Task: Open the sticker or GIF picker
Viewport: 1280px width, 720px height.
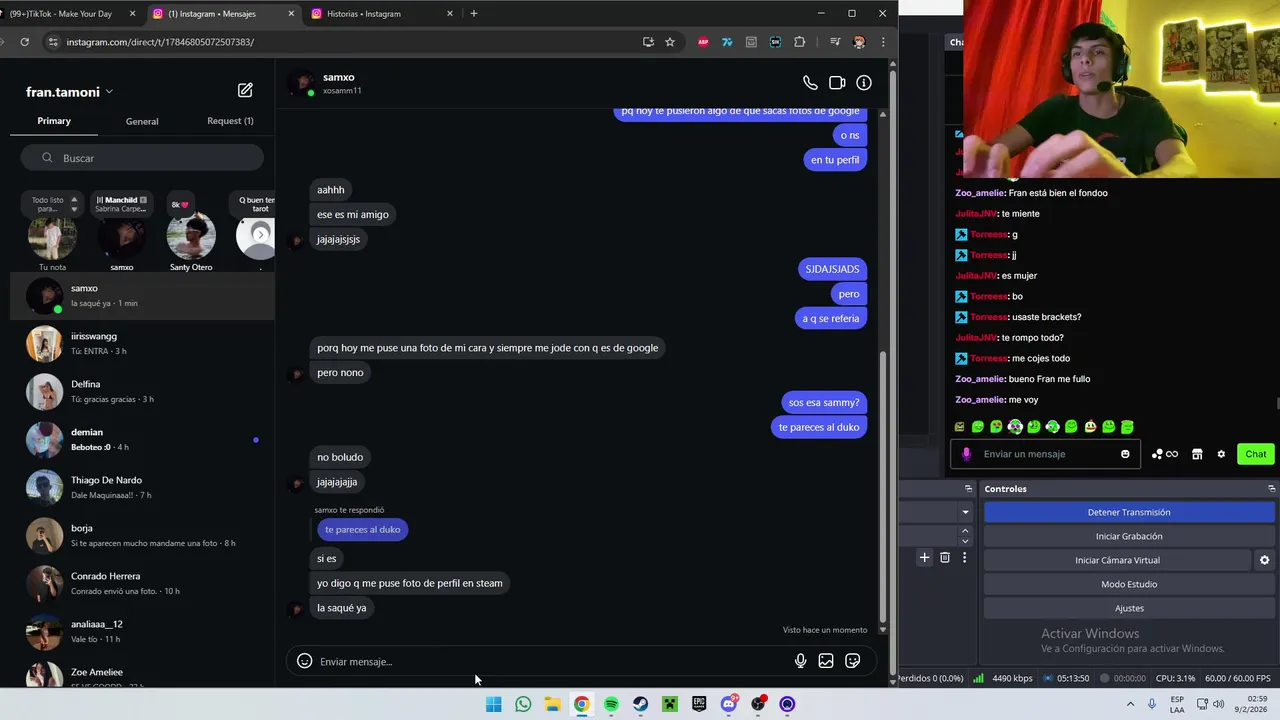Action: tap(853, 661)
